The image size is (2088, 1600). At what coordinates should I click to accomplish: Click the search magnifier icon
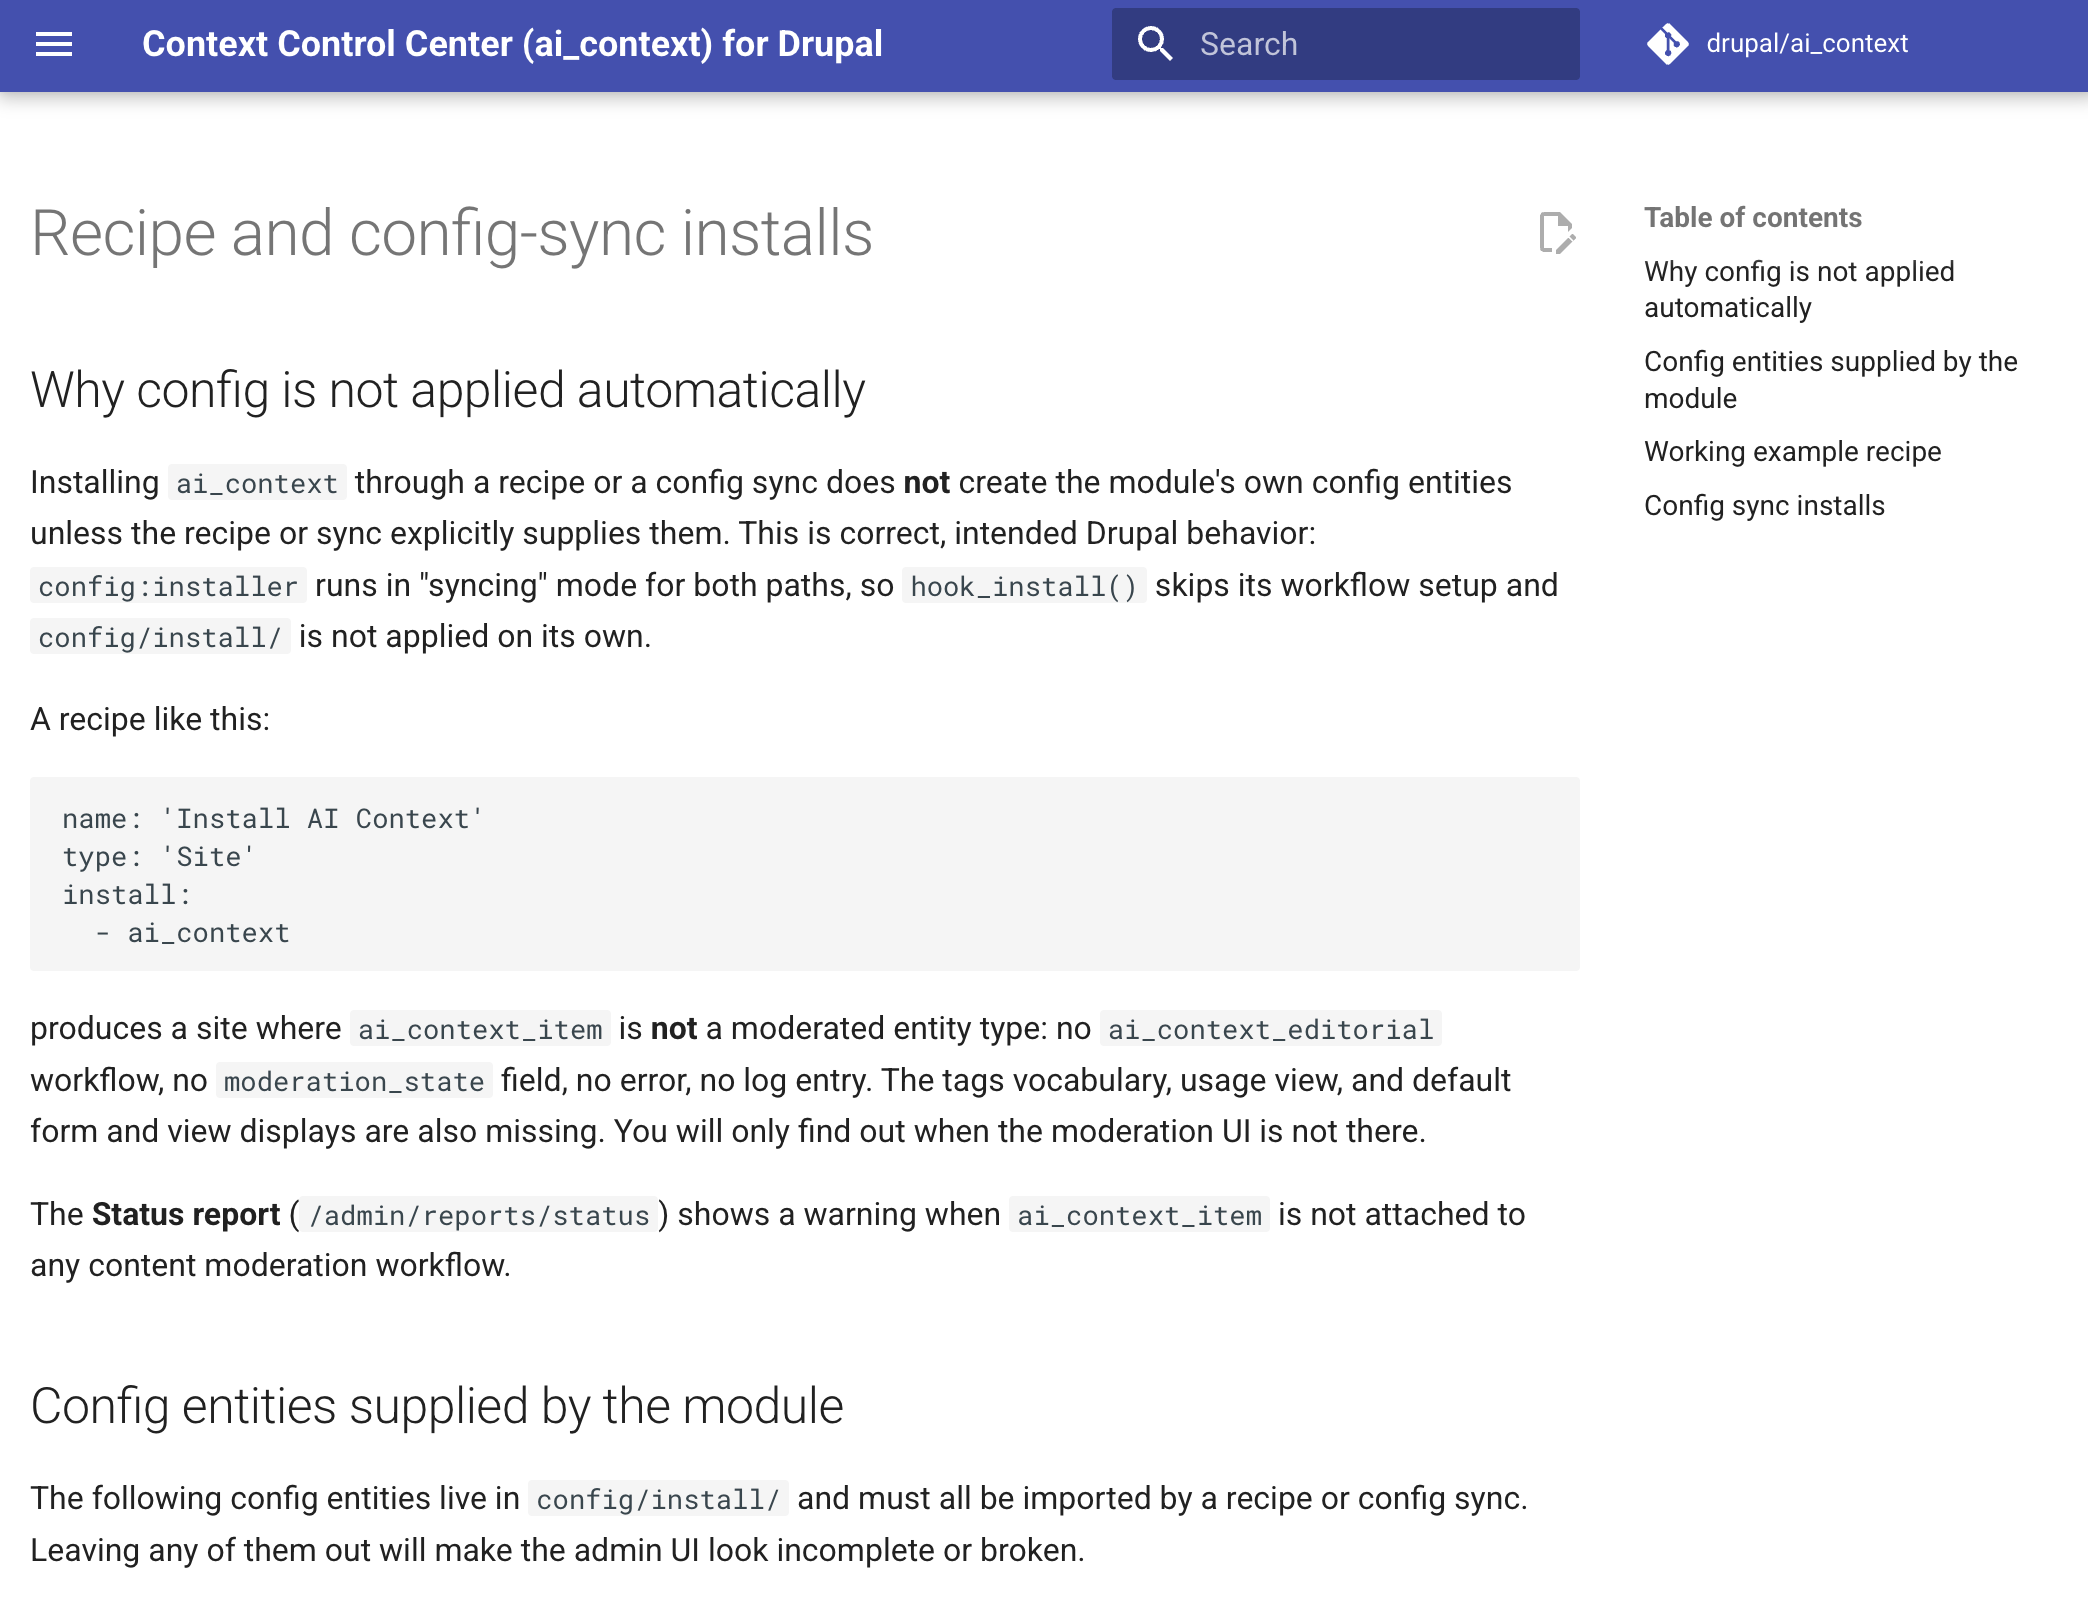tap(1155, 44)
